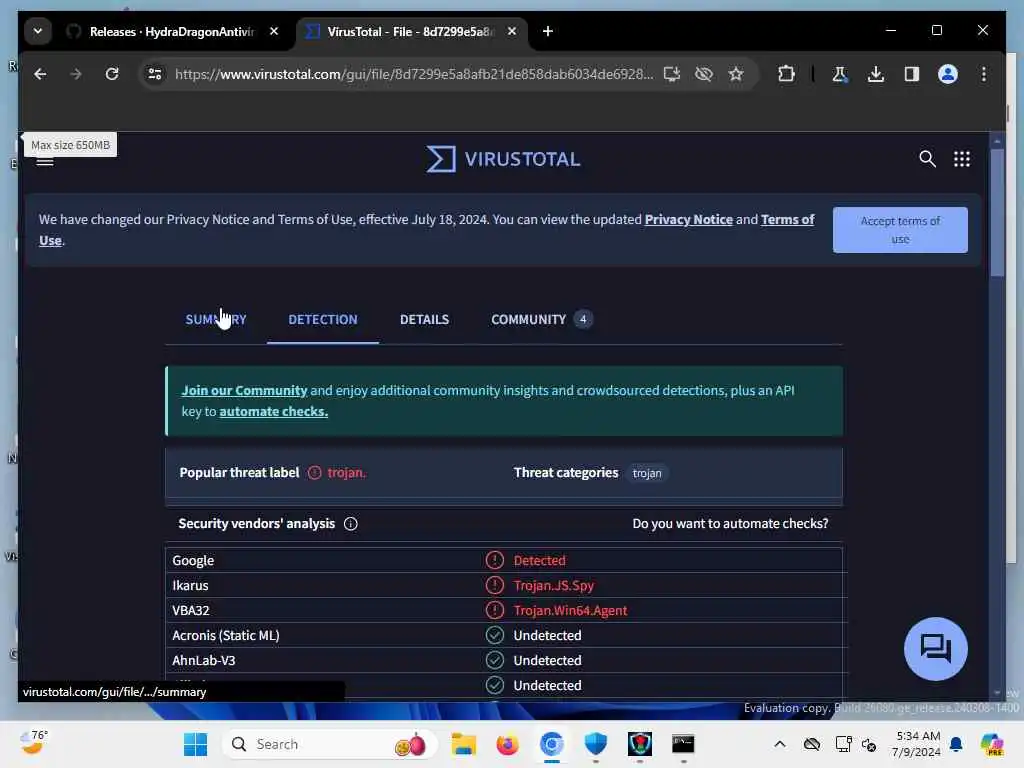Open the taskbar clock and date
Viewport: 1024px width, 768px height.
tap(918, 744)
